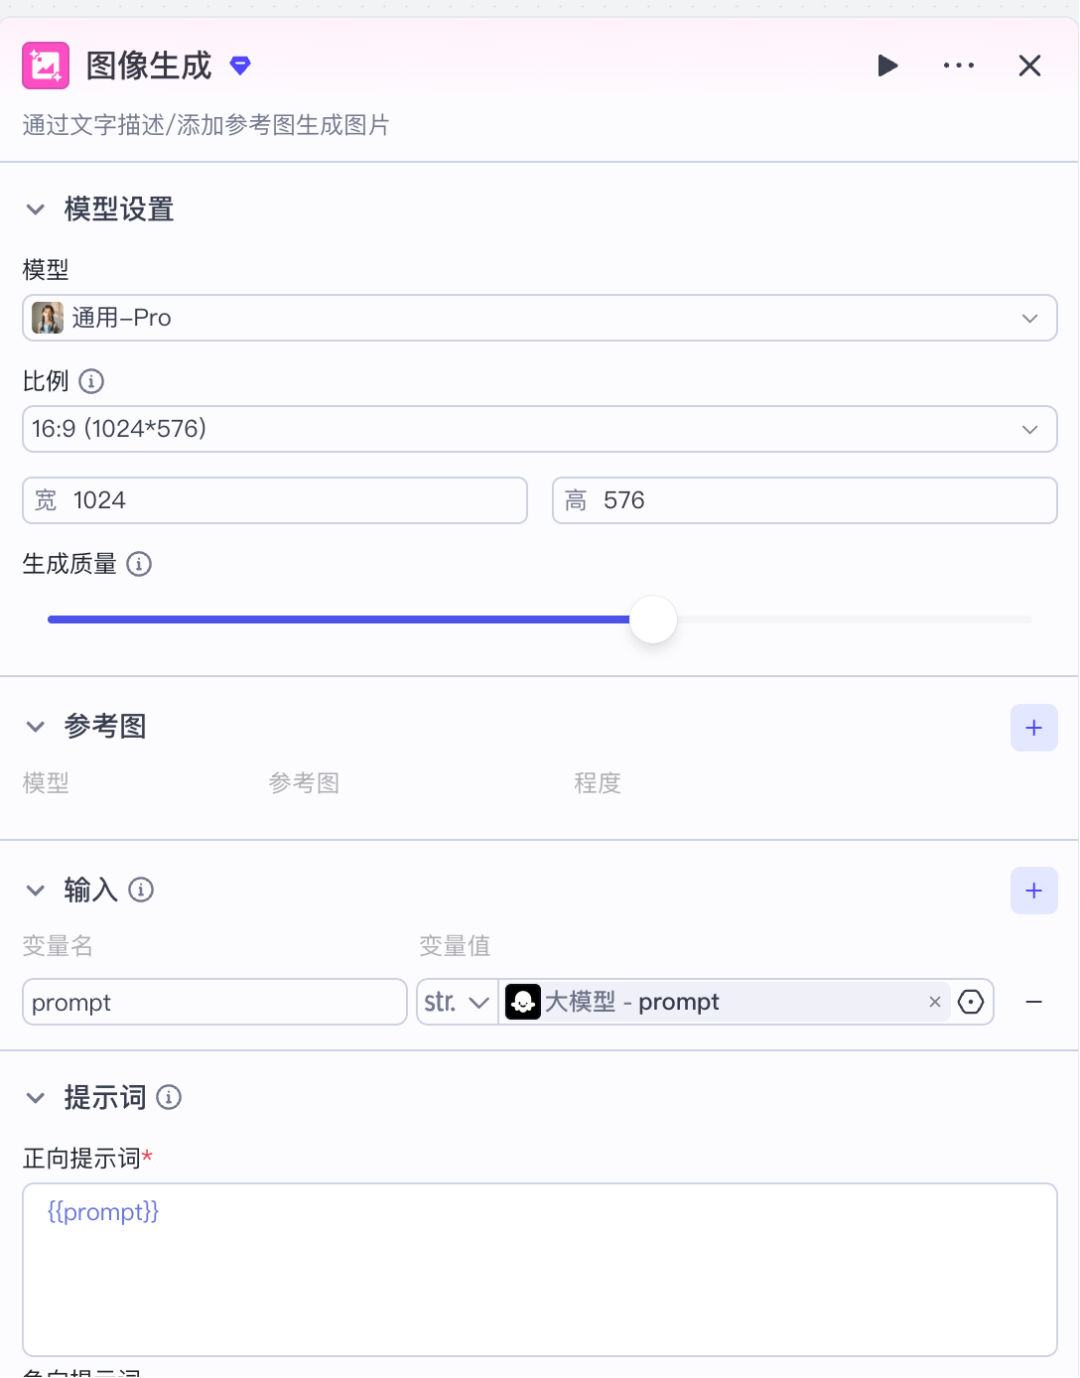Image resolution: width=1080 pixels, height=1378 pixels.
Task: Click the blue gem badge beside title
Action: click(240, 66)
